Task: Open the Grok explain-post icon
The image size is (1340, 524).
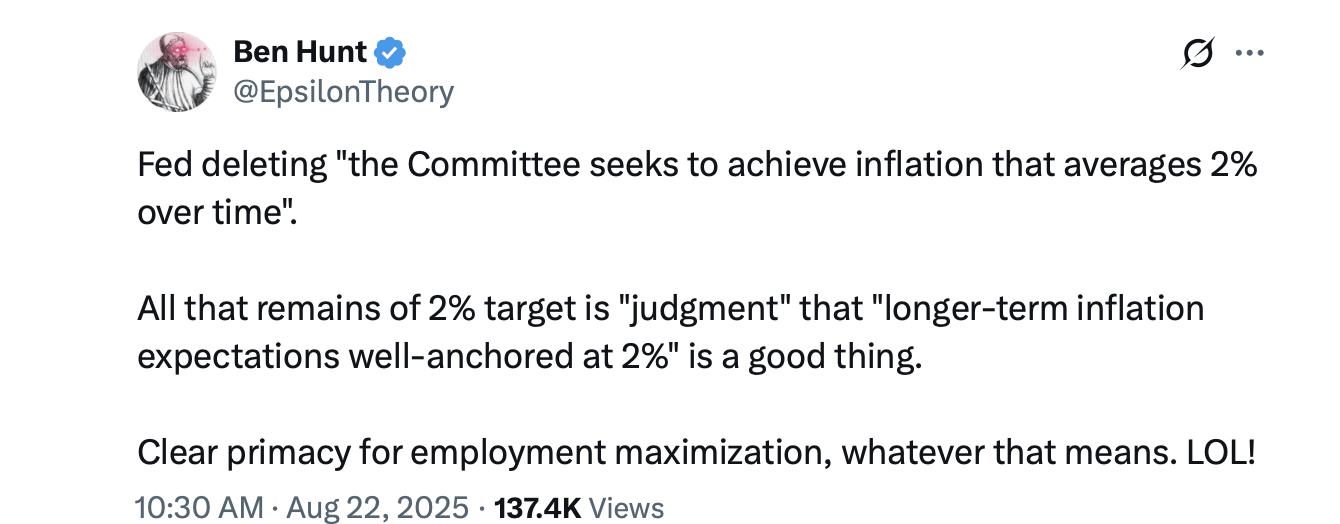Action: [x=1196, y=53]
